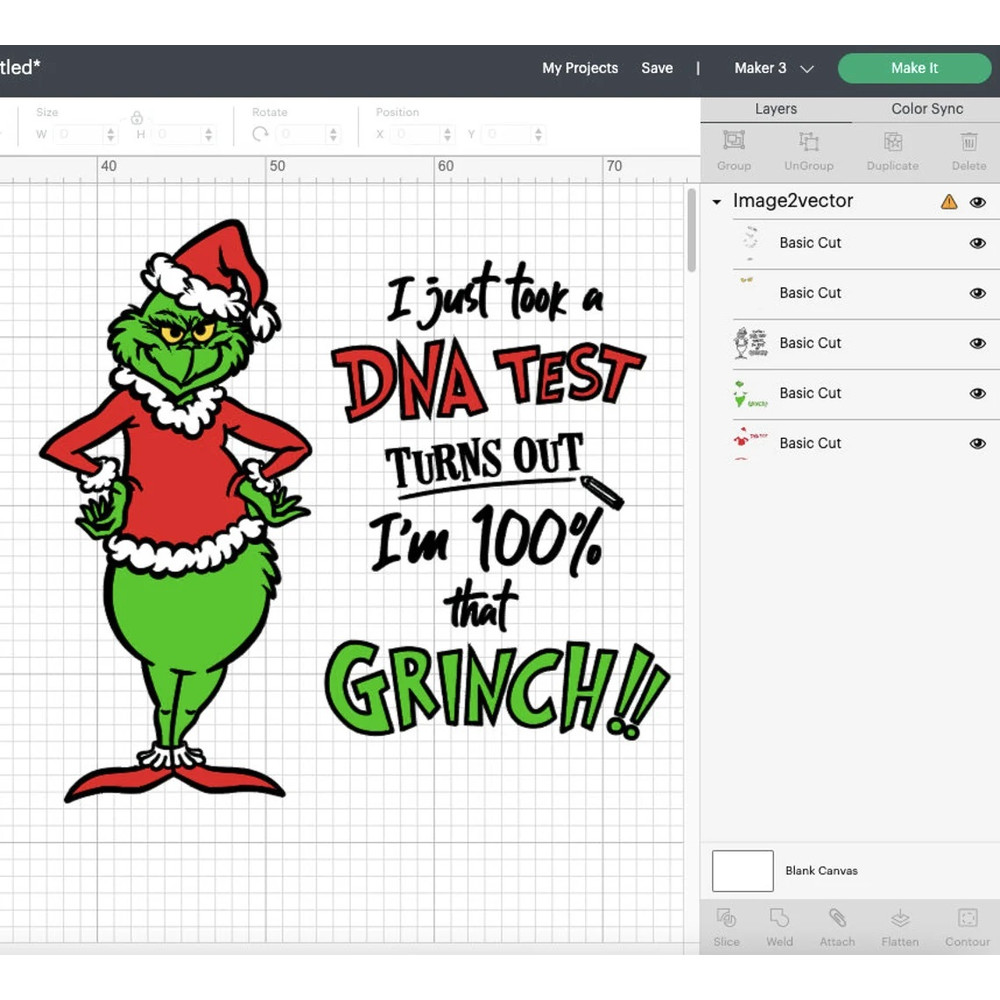The height and width of the screenshot is (1000, 1000).
Task: Toggle visibility of the green Grinch text layer
Action: 977,393
